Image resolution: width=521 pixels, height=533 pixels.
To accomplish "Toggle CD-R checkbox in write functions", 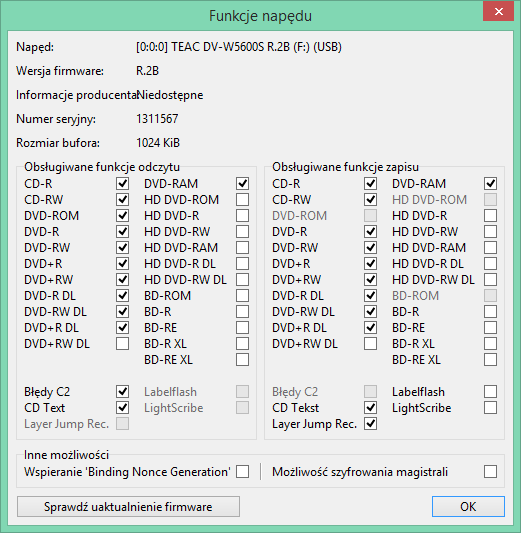I will pos(370,184).
